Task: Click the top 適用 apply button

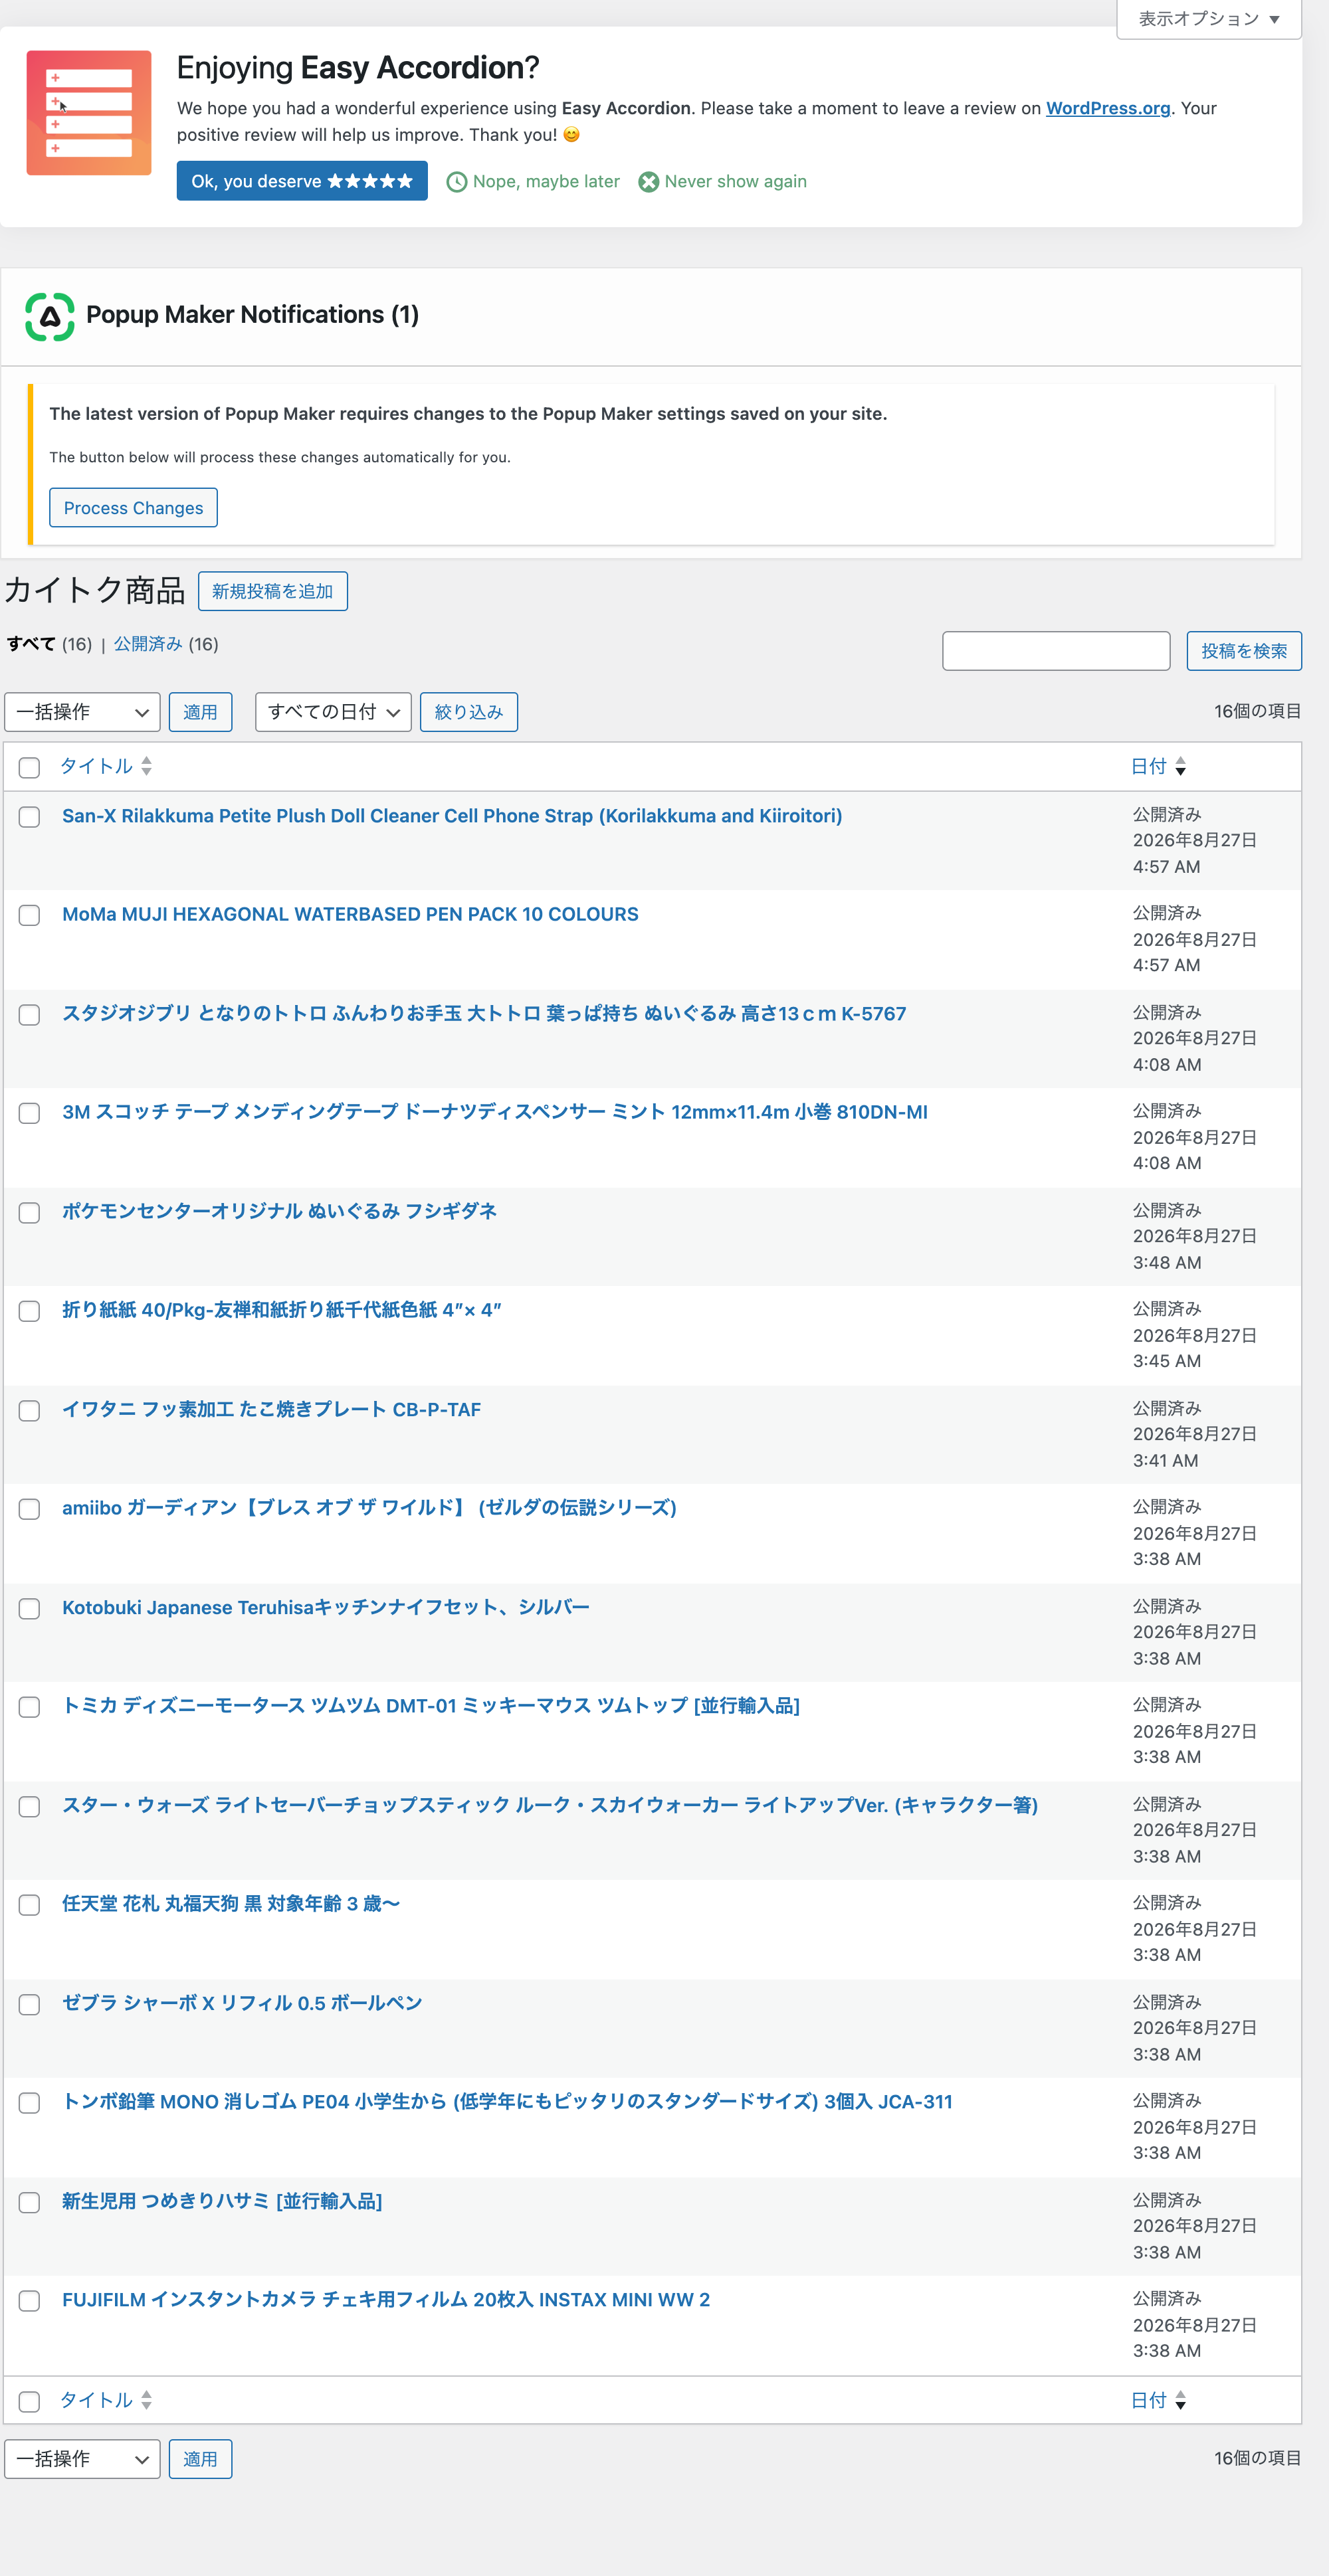Action: (200, 712)
